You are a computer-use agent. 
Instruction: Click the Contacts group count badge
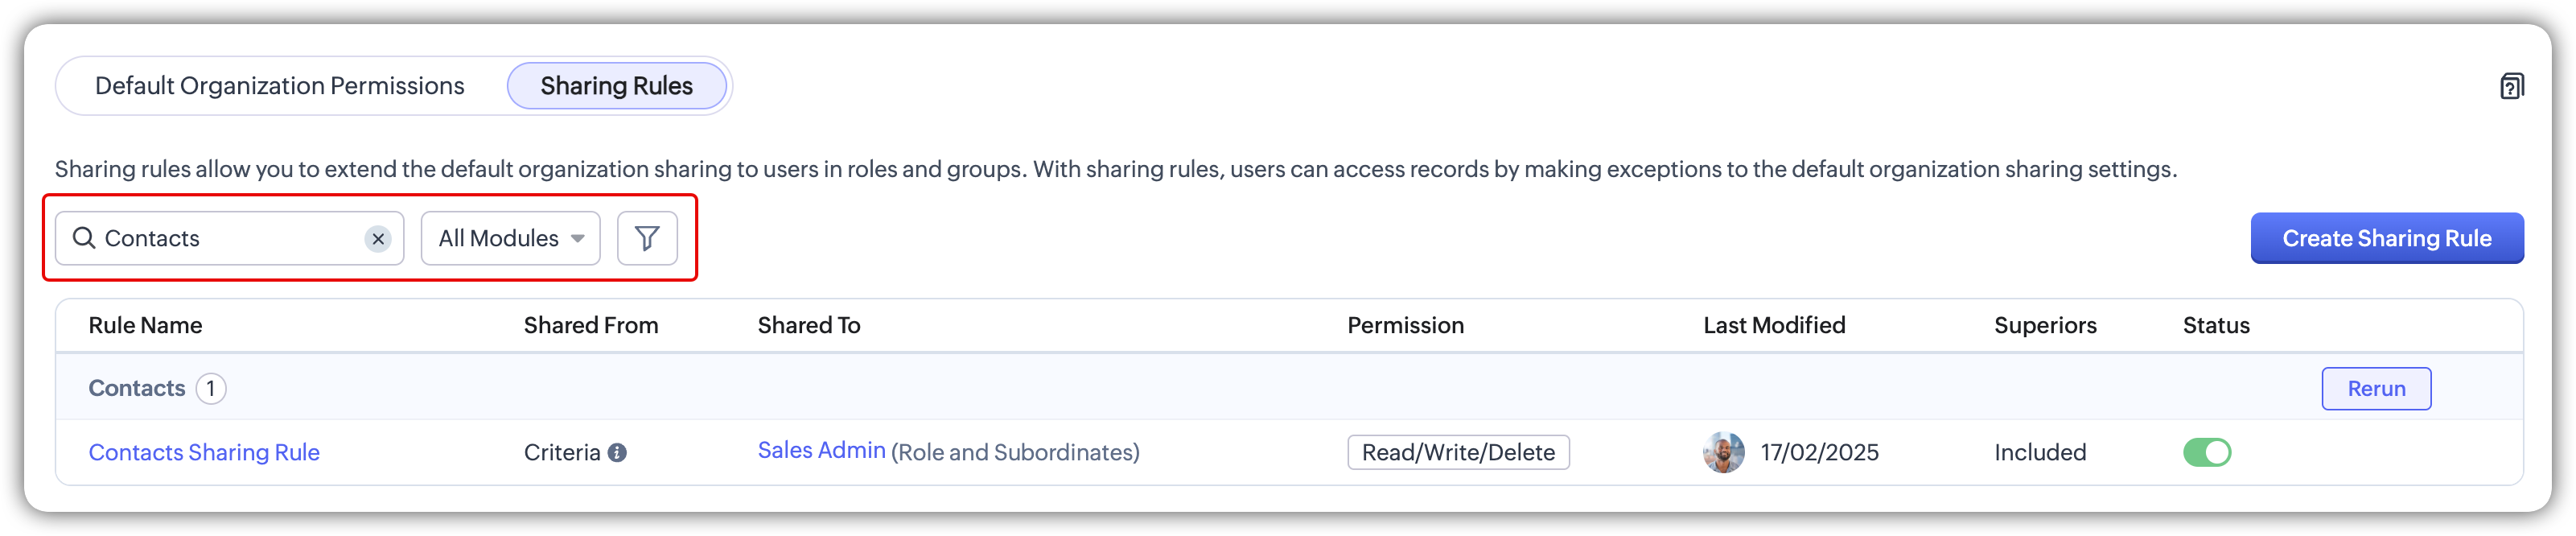click(x=211, y=389)
